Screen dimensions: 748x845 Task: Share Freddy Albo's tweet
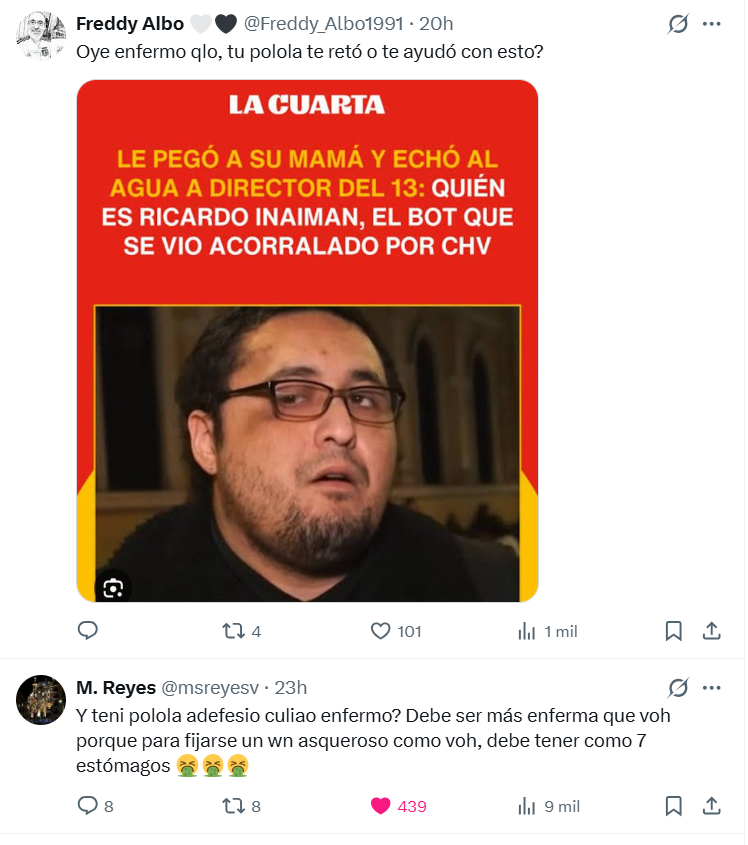[711, 631]
